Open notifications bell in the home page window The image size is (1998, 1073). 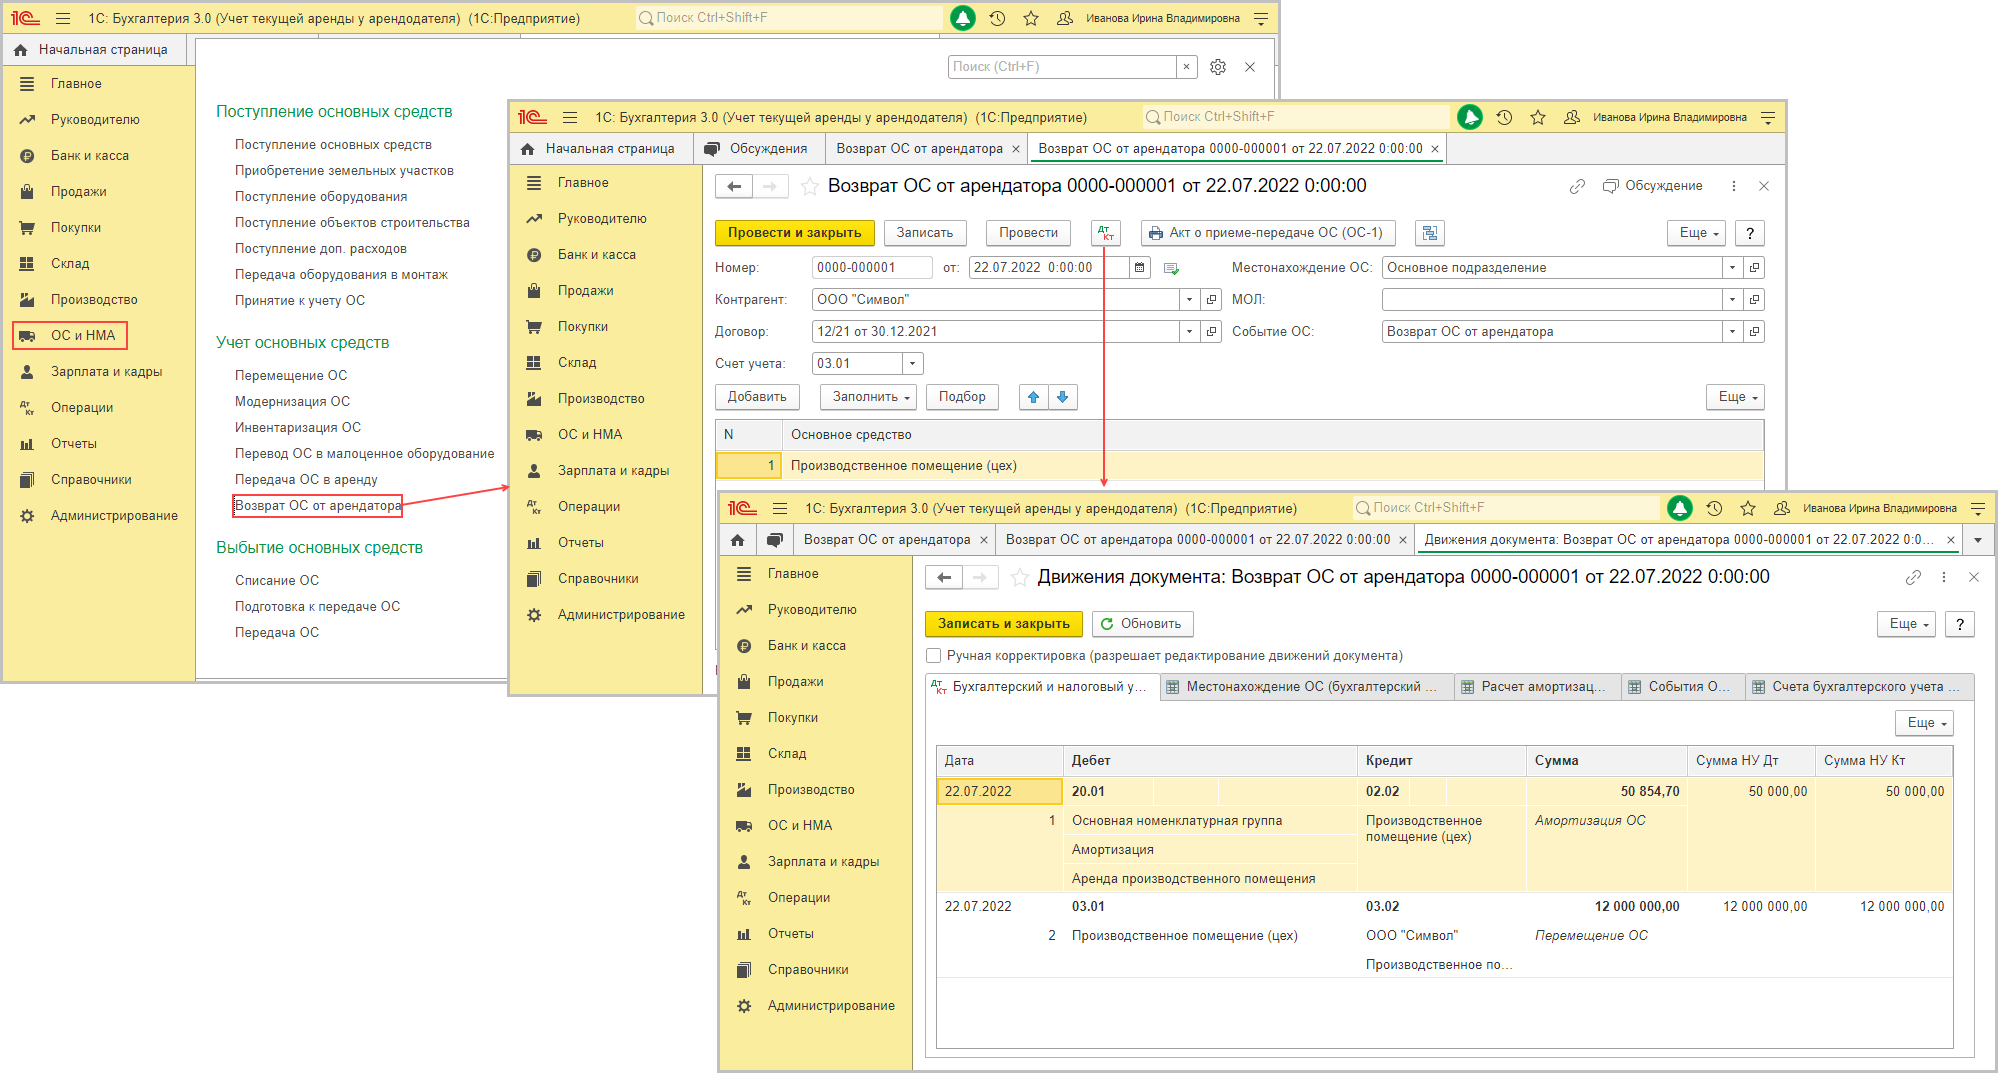pyautogui.click(x=962, y=18)
